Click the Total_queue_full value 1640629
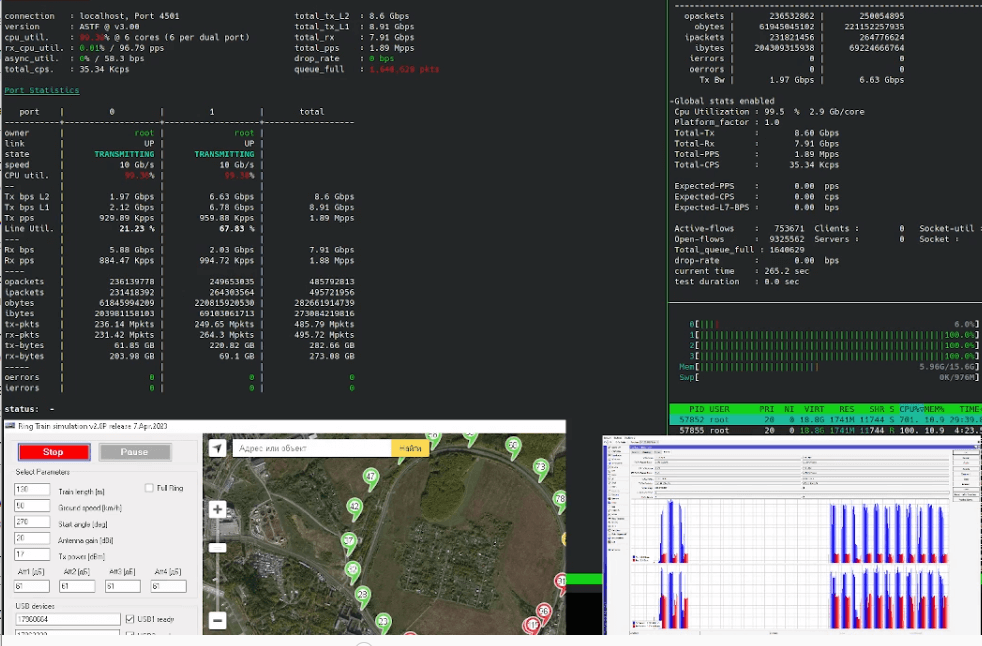The width and height of the screenshot is (982, 646). (787, 250)
